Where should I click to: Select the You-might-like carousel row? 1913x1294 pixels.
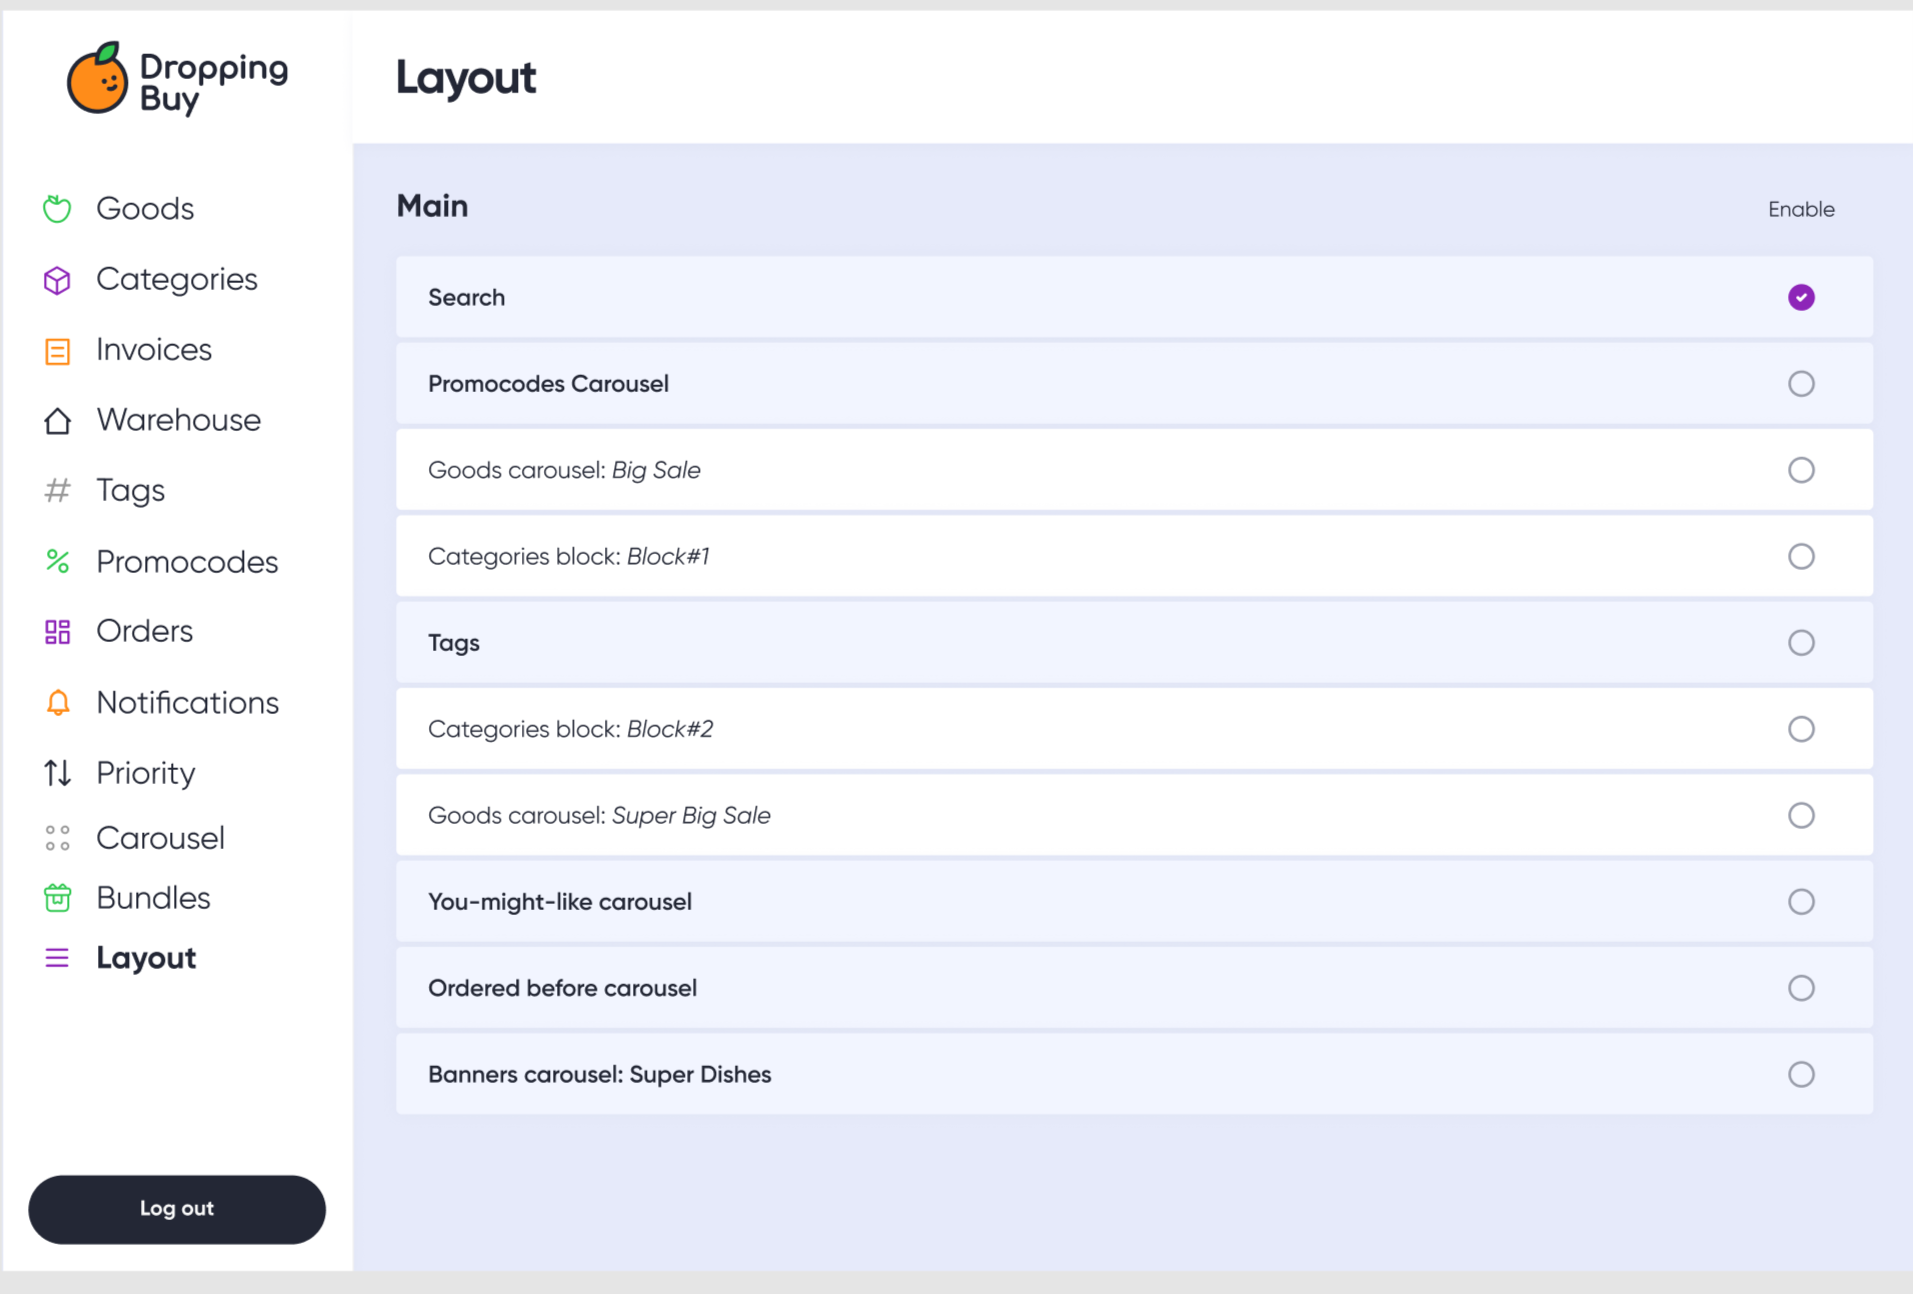coord(1134,902)
